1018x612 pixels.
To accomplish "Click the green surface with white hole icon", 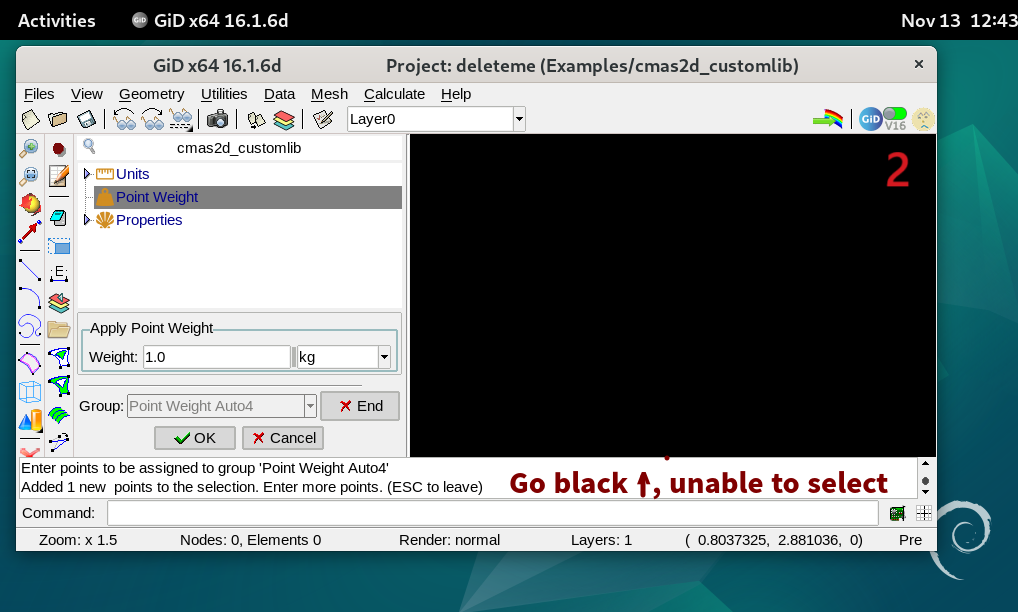I will (x=59, y=358).
